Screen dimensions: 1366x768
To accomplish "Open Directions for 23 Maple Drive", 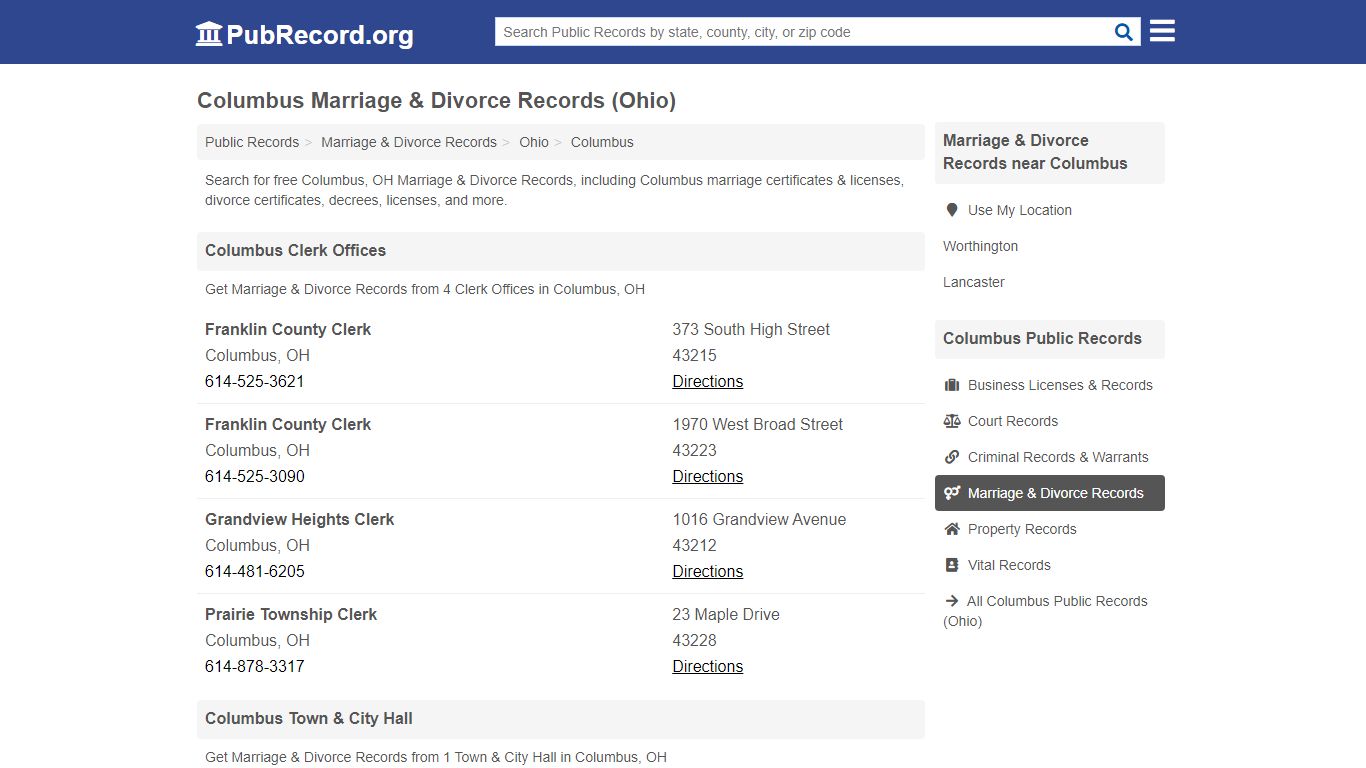I will click(x=708, y=666).
